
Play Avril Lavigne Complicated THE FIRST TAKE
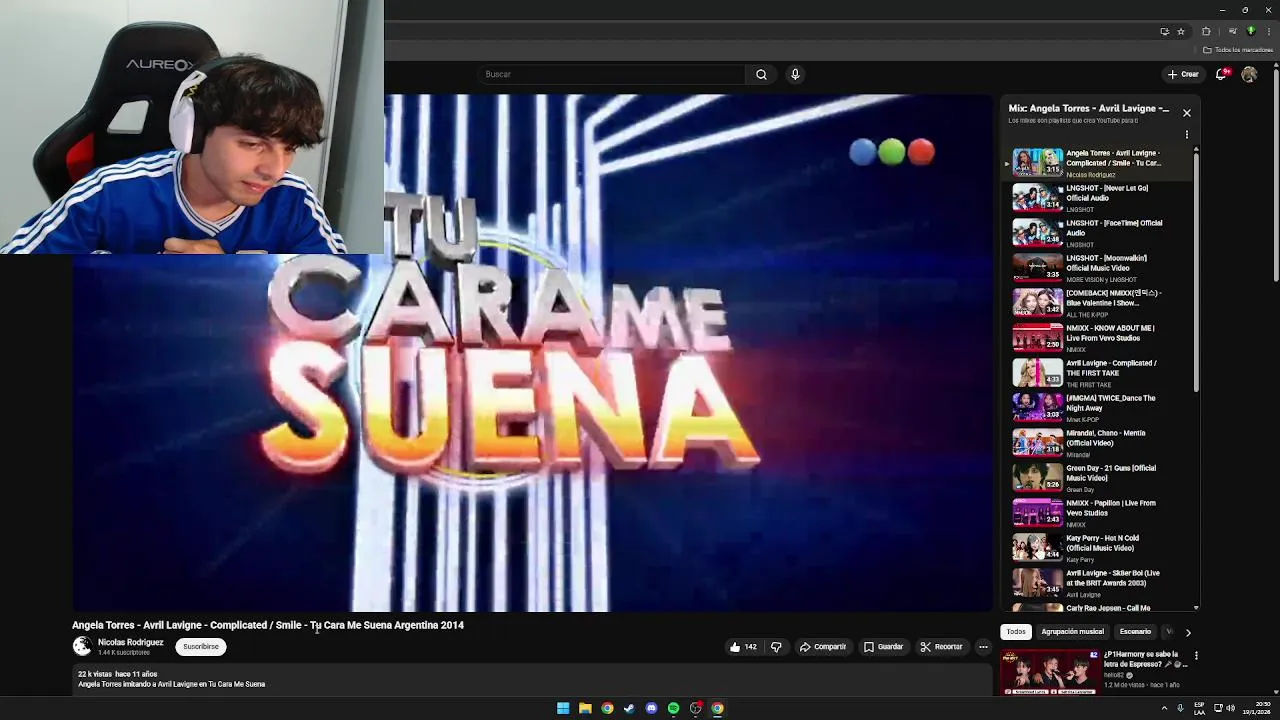coord(1098,373)
